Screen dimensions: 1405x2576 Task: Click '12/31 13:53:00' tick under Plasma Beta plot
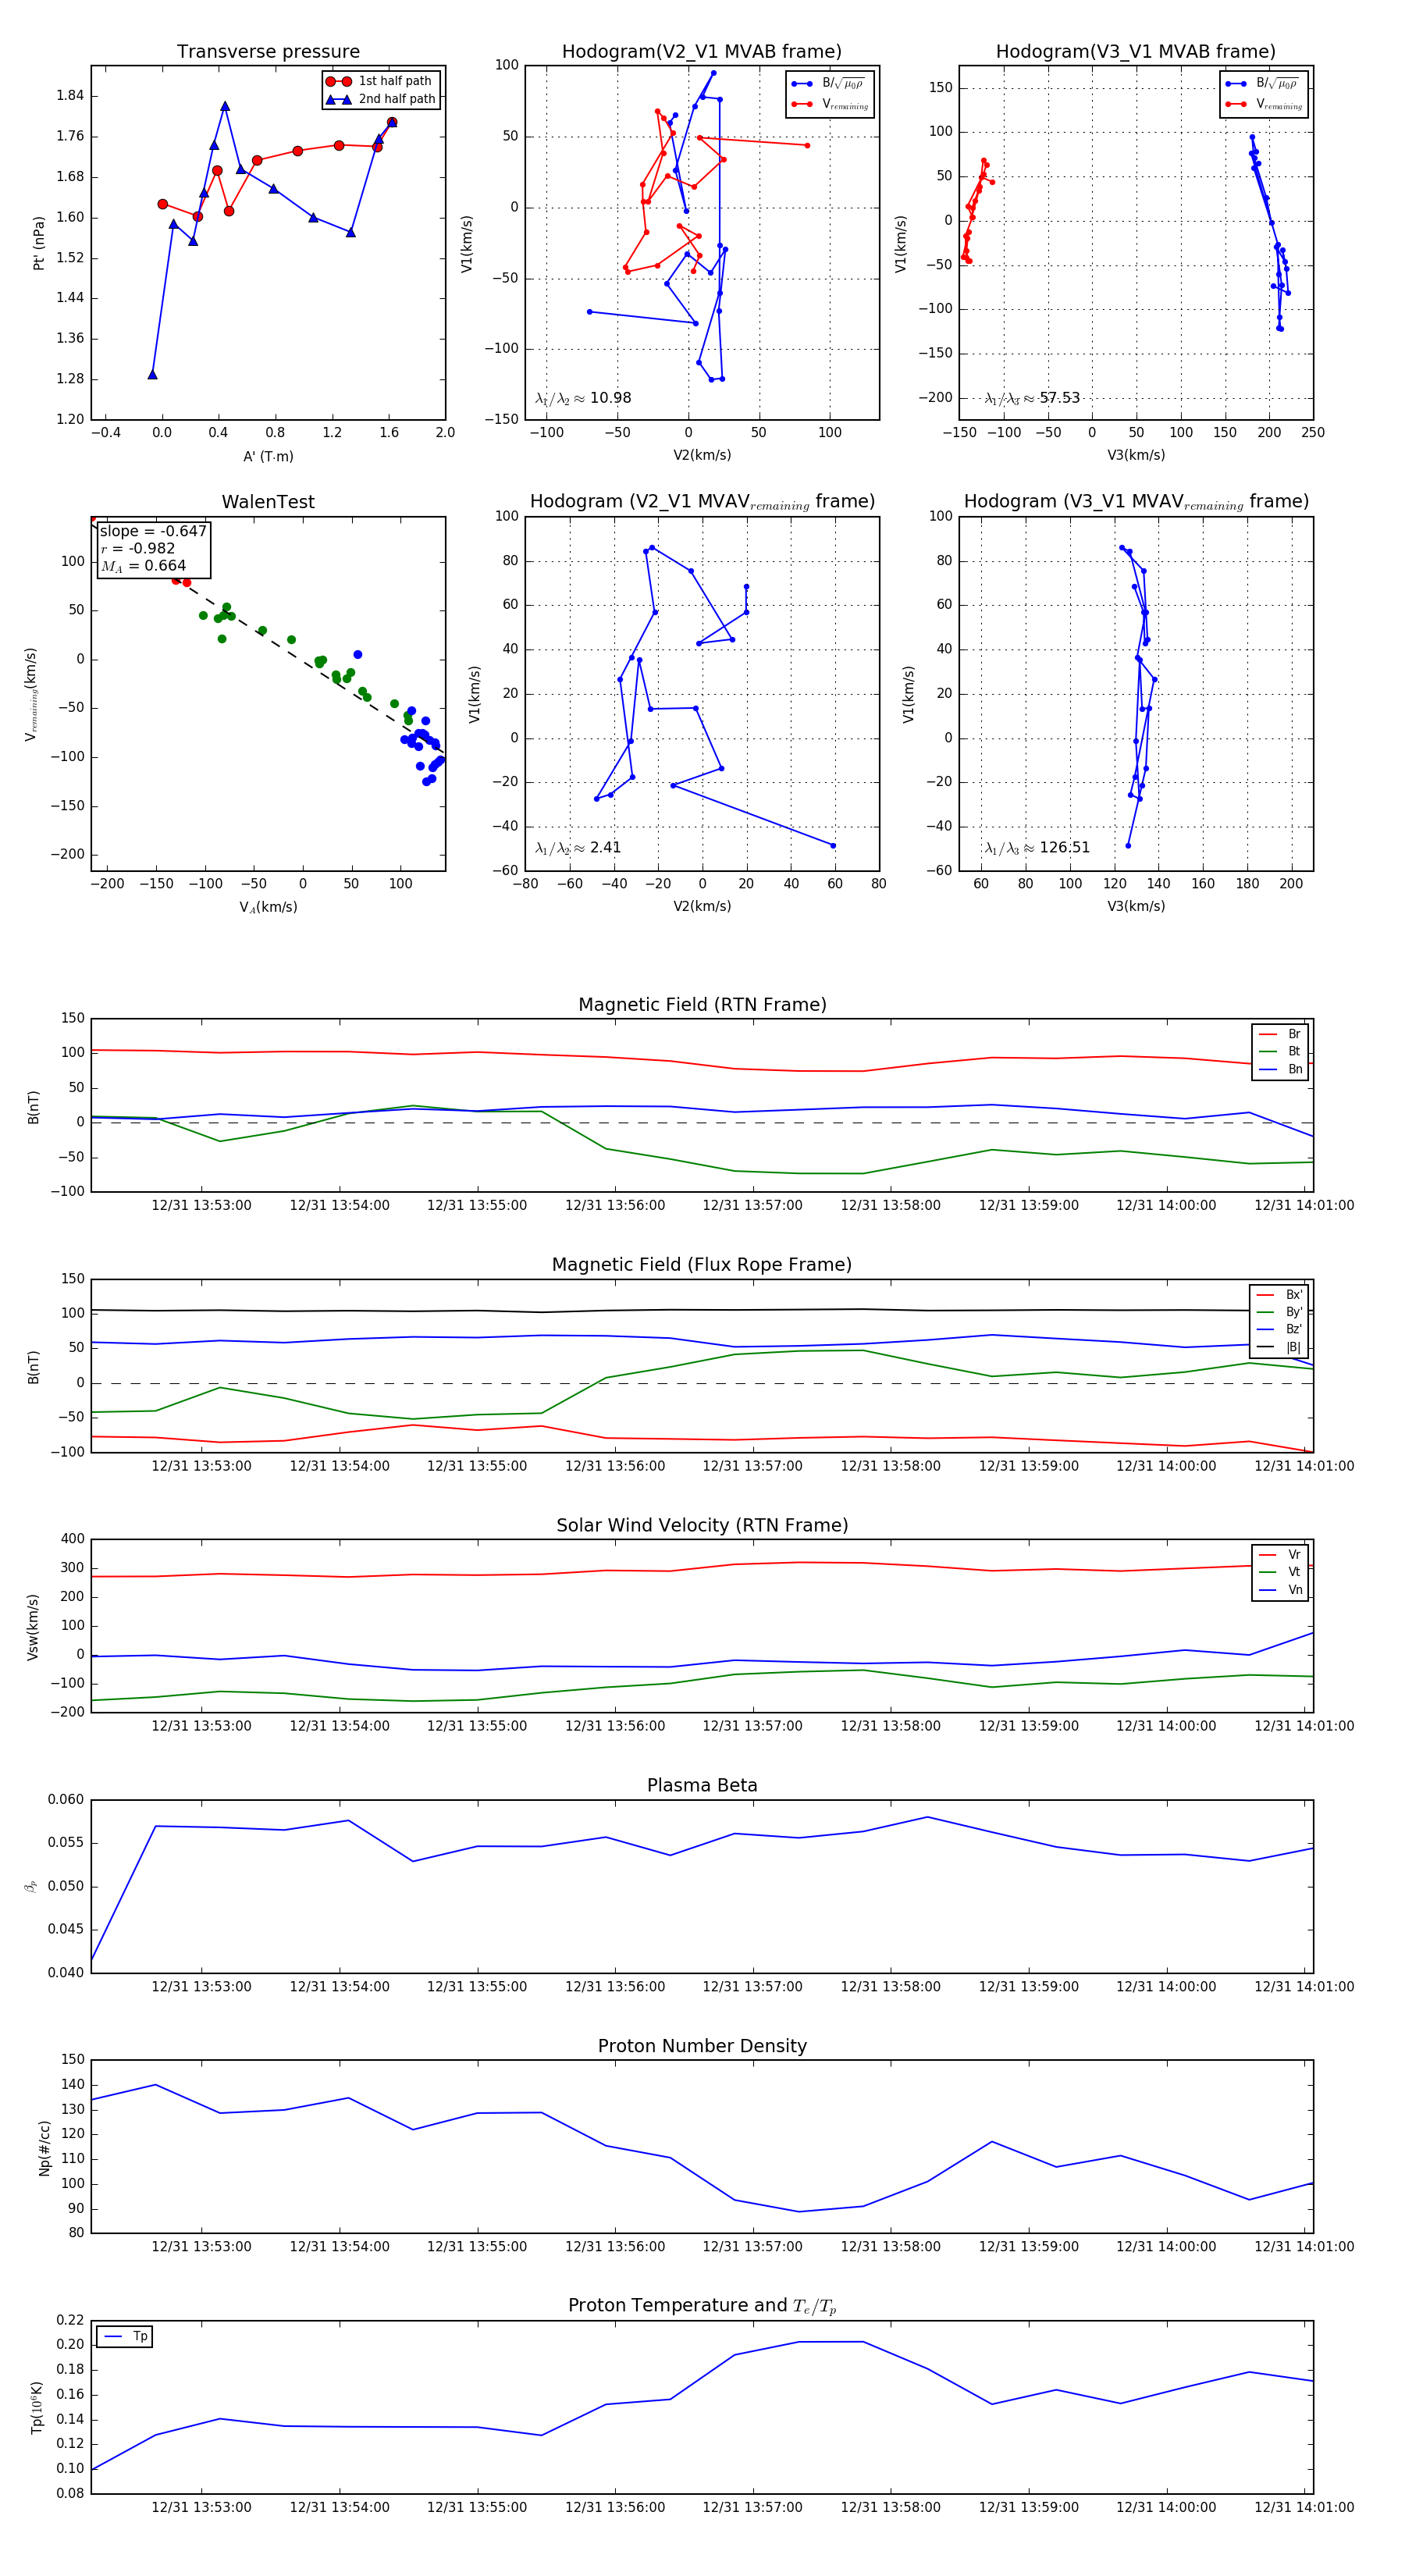coord(201,1987)
